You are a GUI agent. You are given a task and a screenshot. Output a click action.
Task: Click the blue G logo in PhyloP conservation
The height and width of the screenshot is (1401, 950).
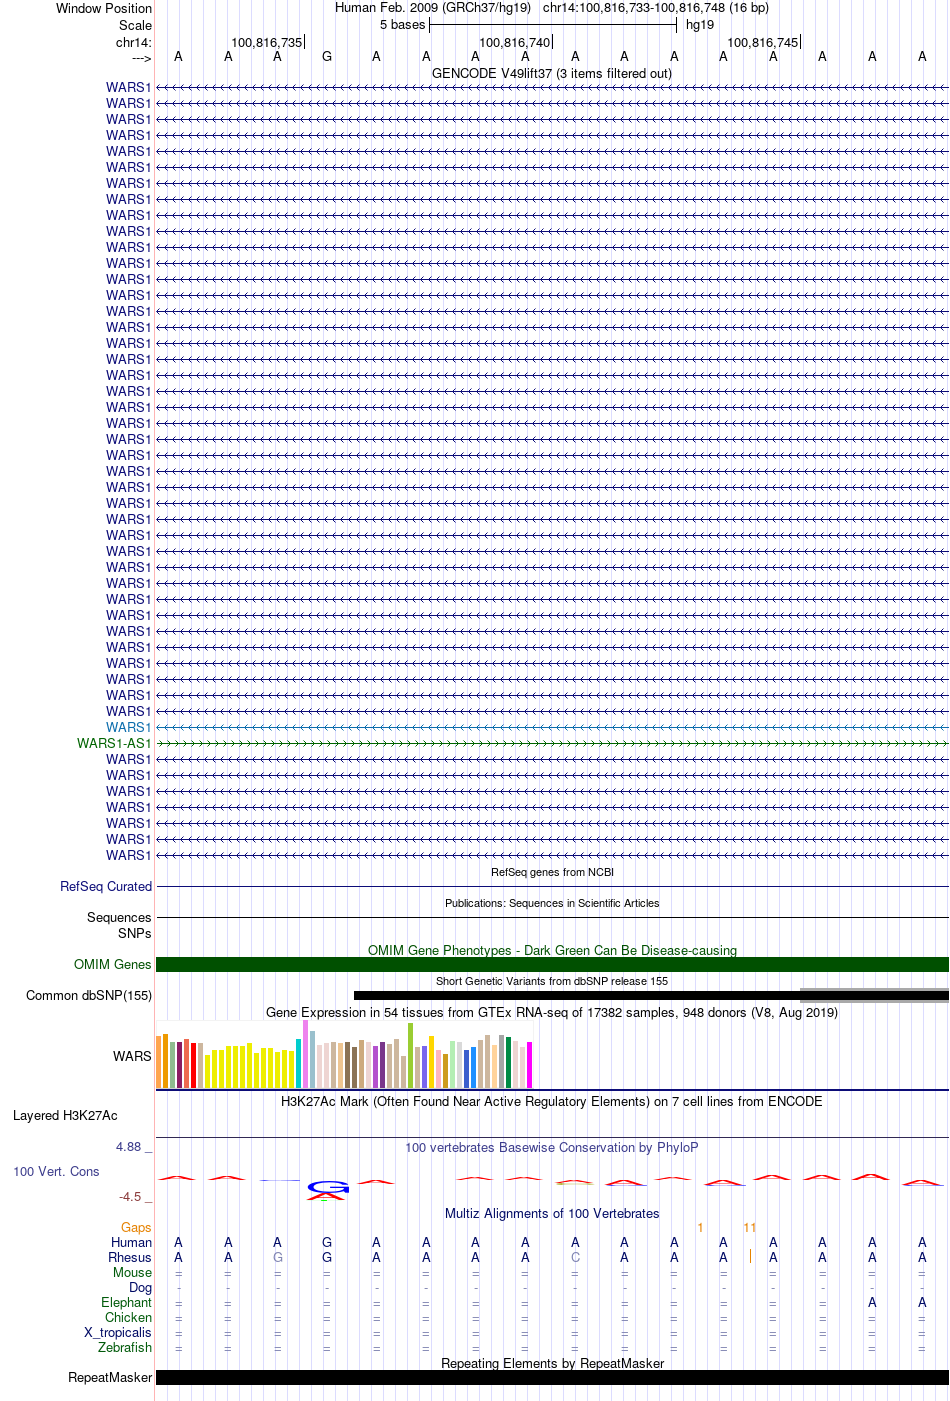[328, 1187]
